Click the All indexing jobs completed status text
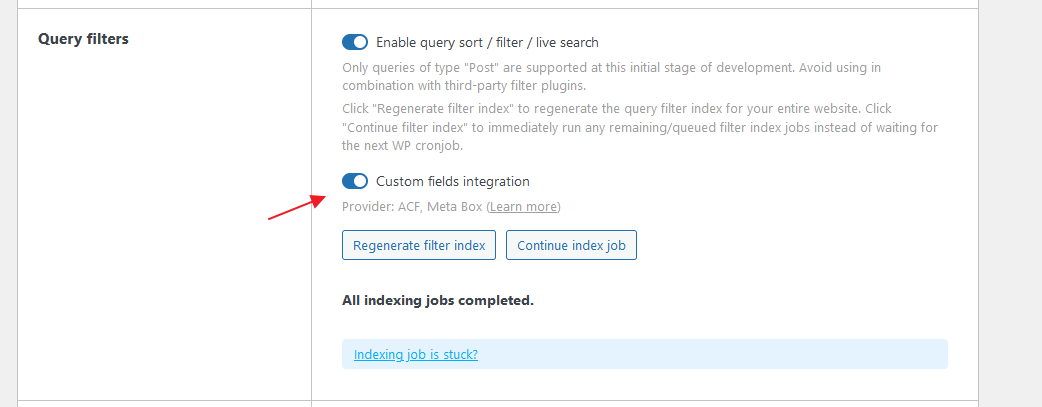The height and width of the screenshot is (407, 1042). [437, 300]
